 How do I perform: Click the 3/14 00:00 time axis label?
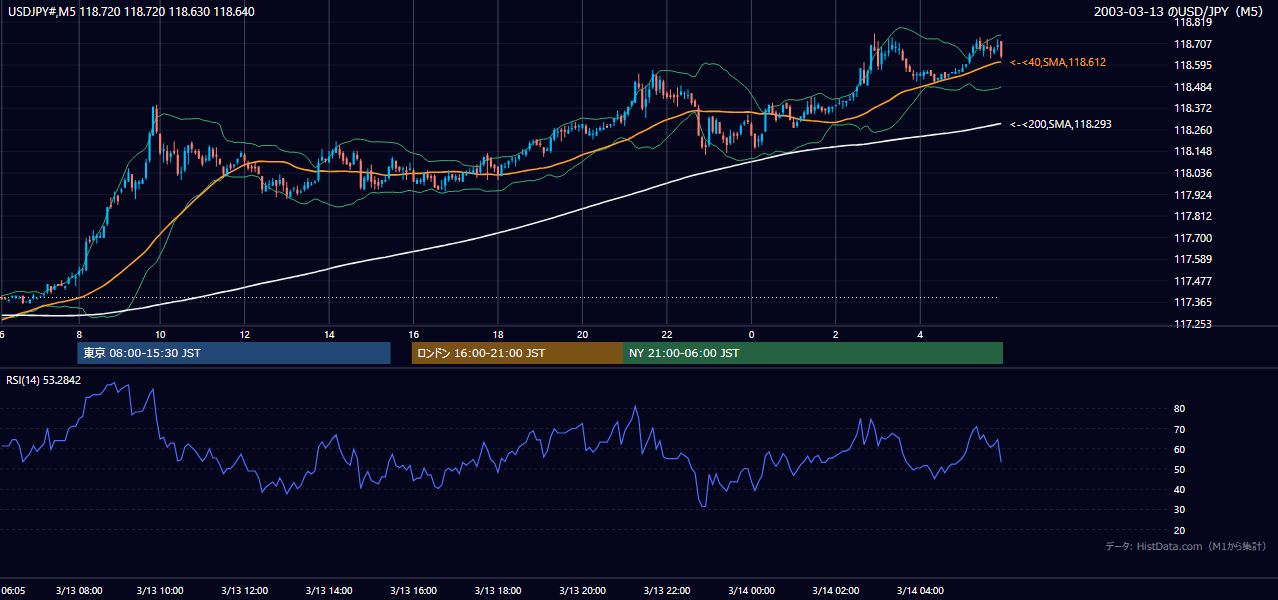click(x=751, y=590)
